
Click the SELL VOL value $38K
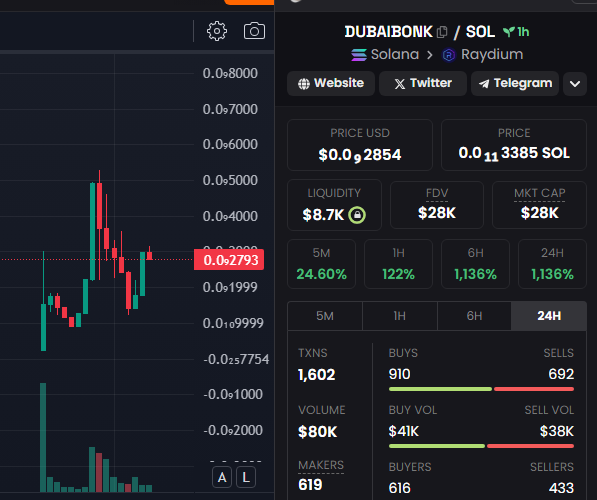click(x=557, y=431)
